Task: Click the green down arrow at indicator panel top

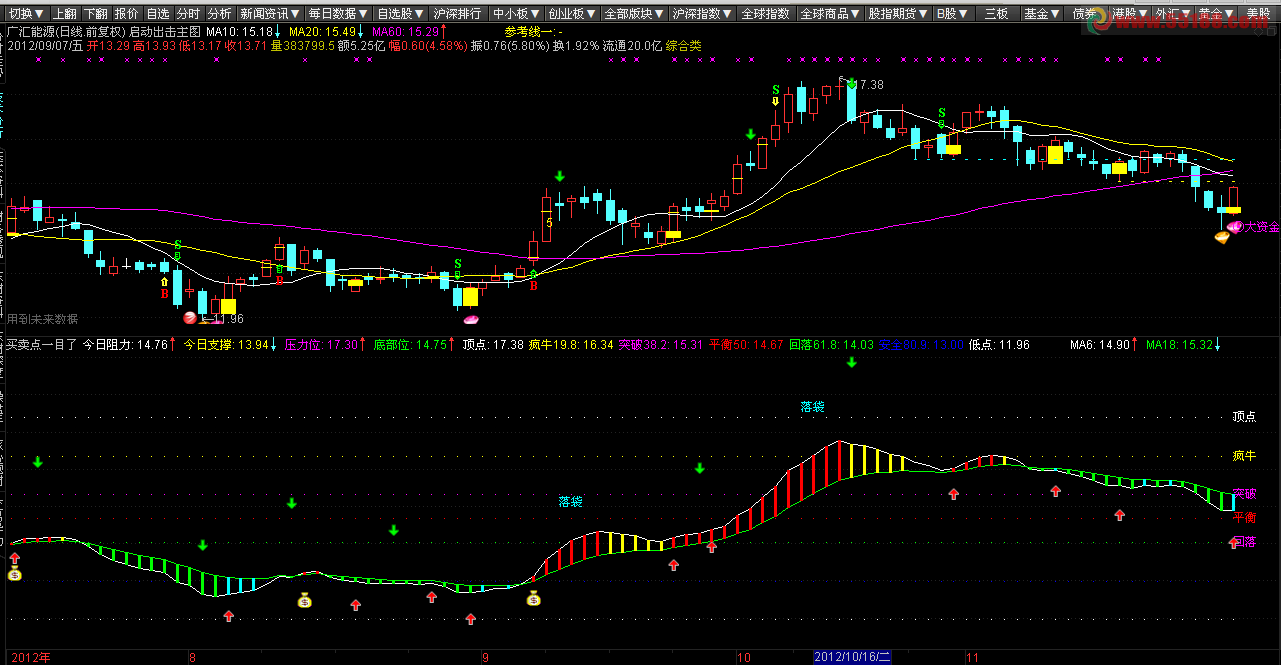Action: click(852, 362)
